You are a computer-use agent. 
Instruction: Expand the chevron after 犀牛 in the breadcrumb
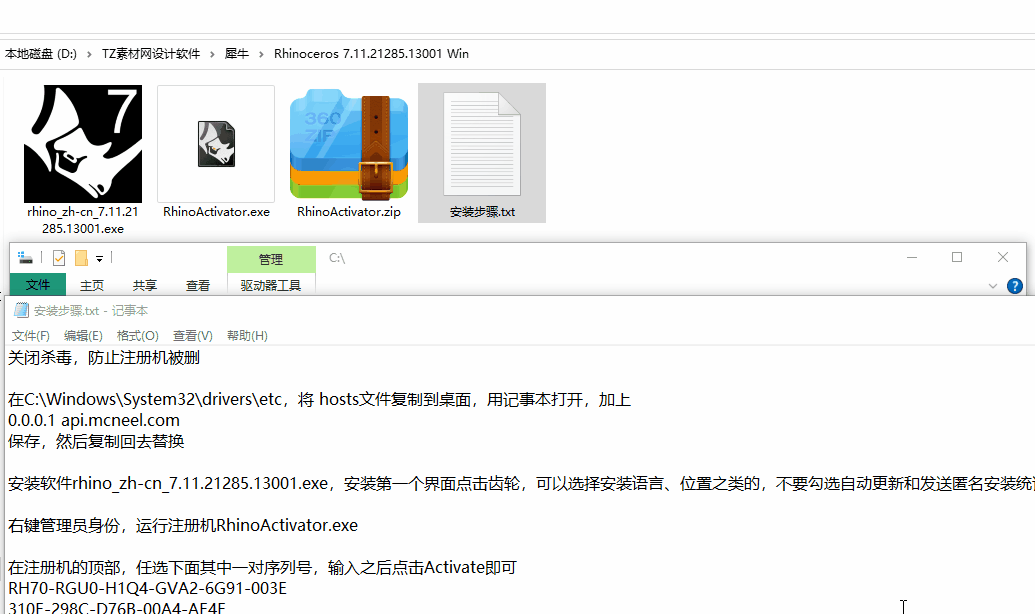(261, 54)
